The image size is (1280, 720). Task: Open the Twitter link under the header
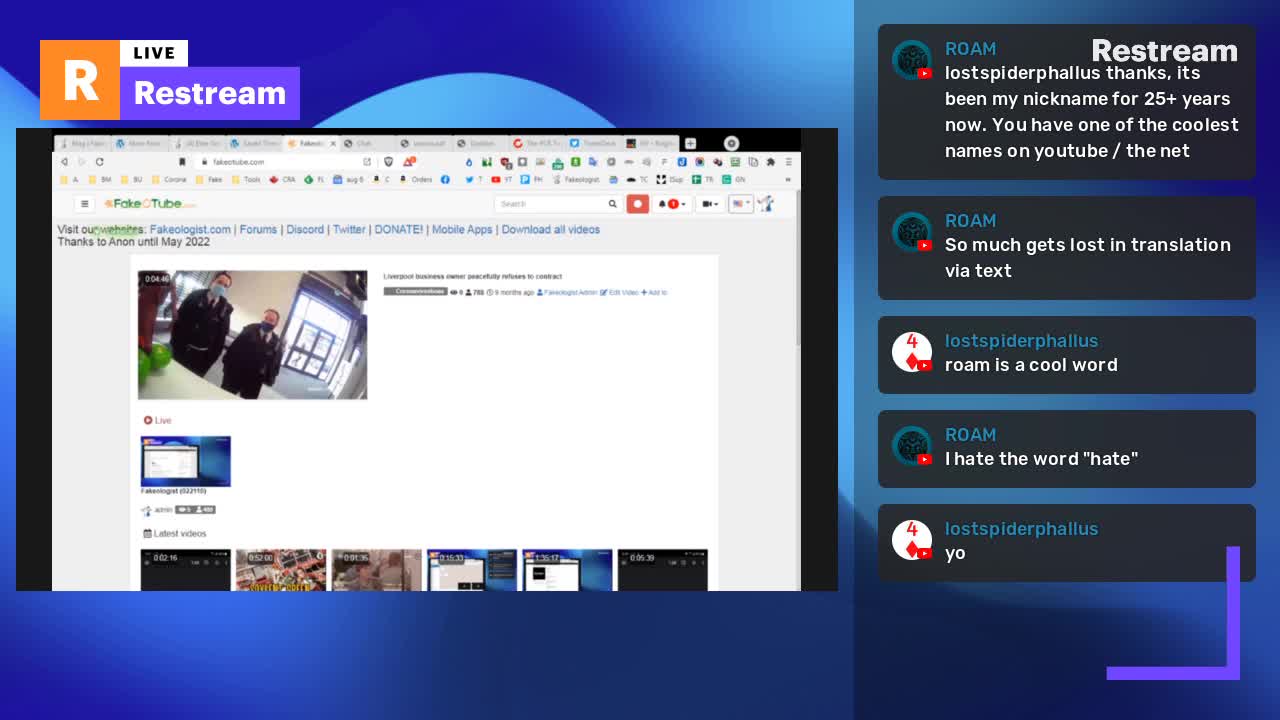(349, 229)
